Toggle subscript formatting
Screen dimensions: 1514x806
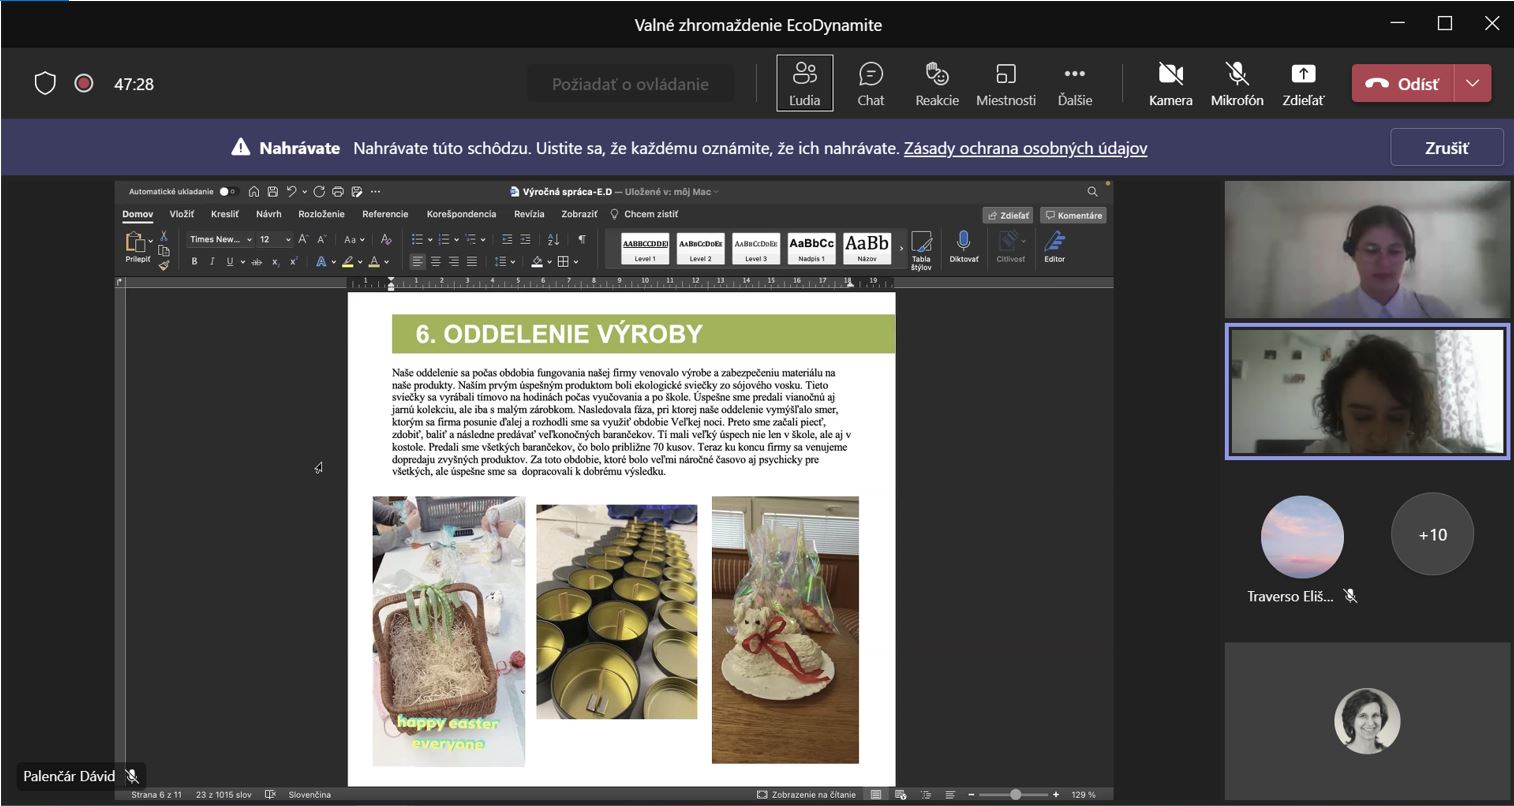pyautogui.click(x=275, y=262)
